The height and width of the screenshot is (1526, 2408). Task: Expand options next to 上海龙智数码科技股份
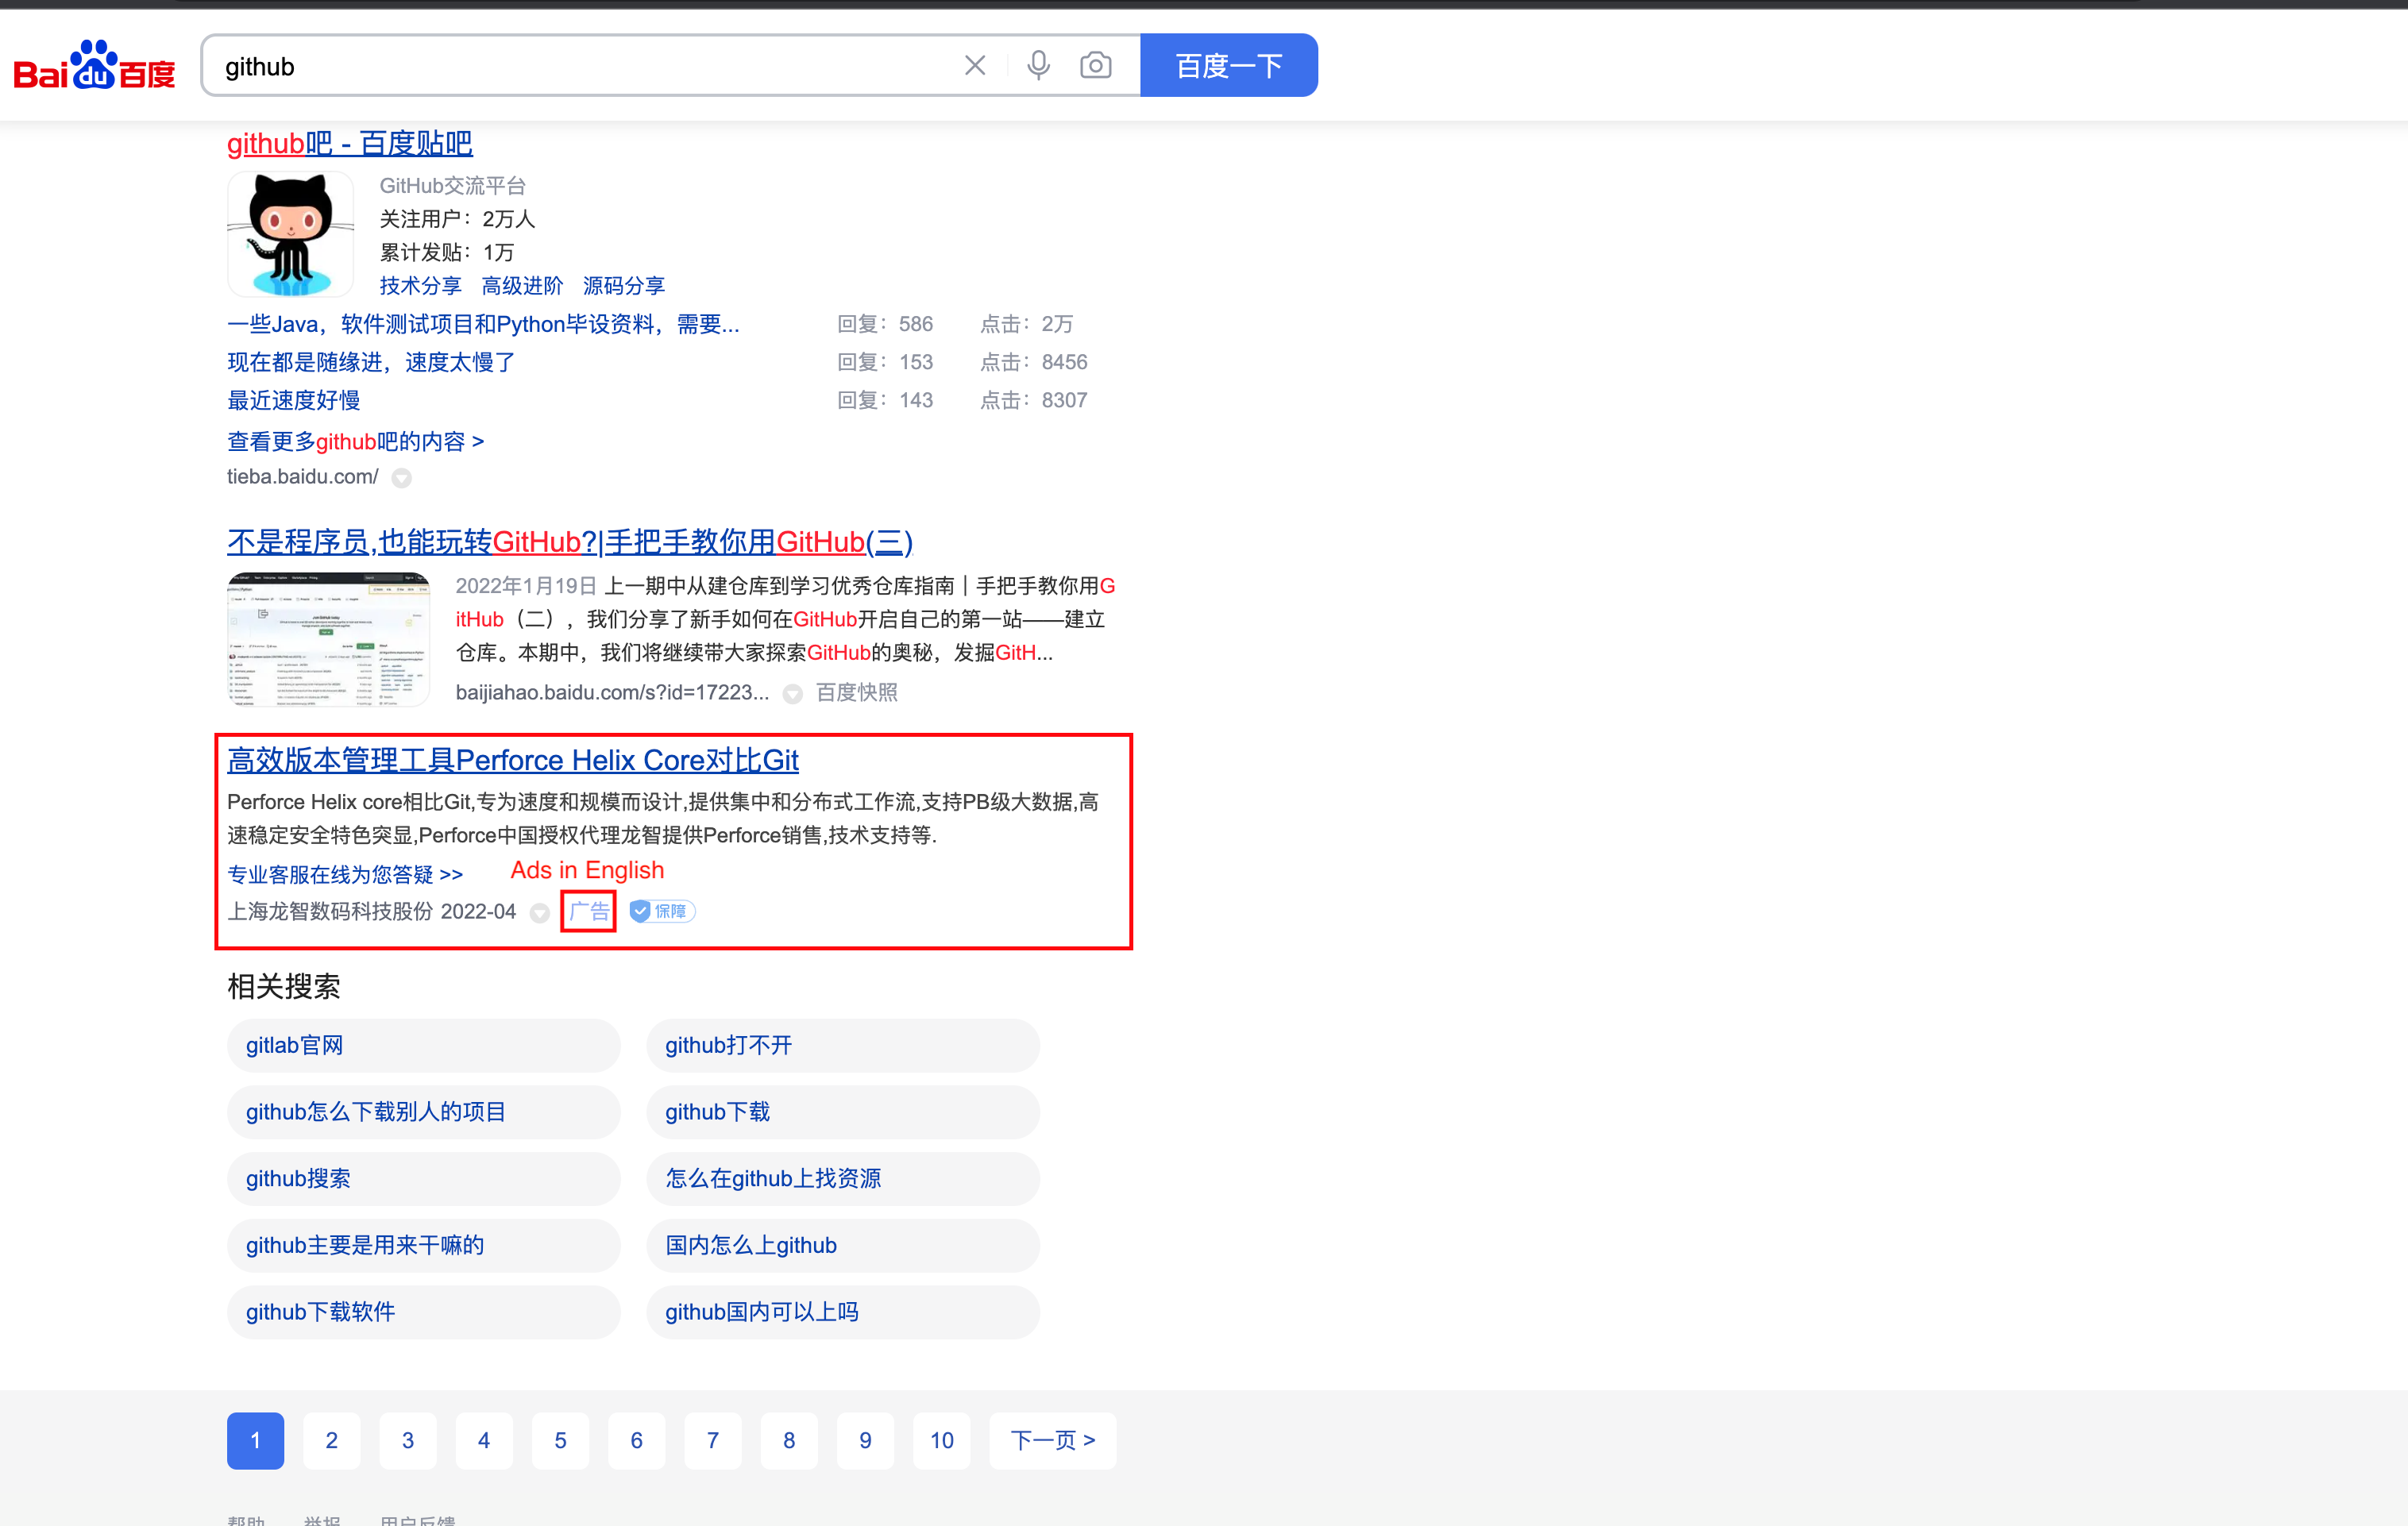(x=540, y=912)
